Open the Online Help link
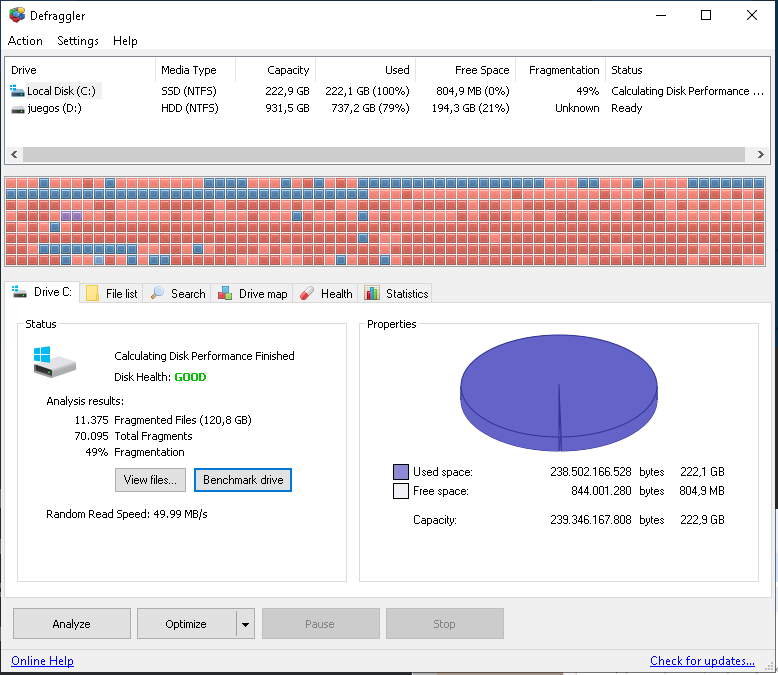Viewport: 778px width, 675px height. [42, 661]
